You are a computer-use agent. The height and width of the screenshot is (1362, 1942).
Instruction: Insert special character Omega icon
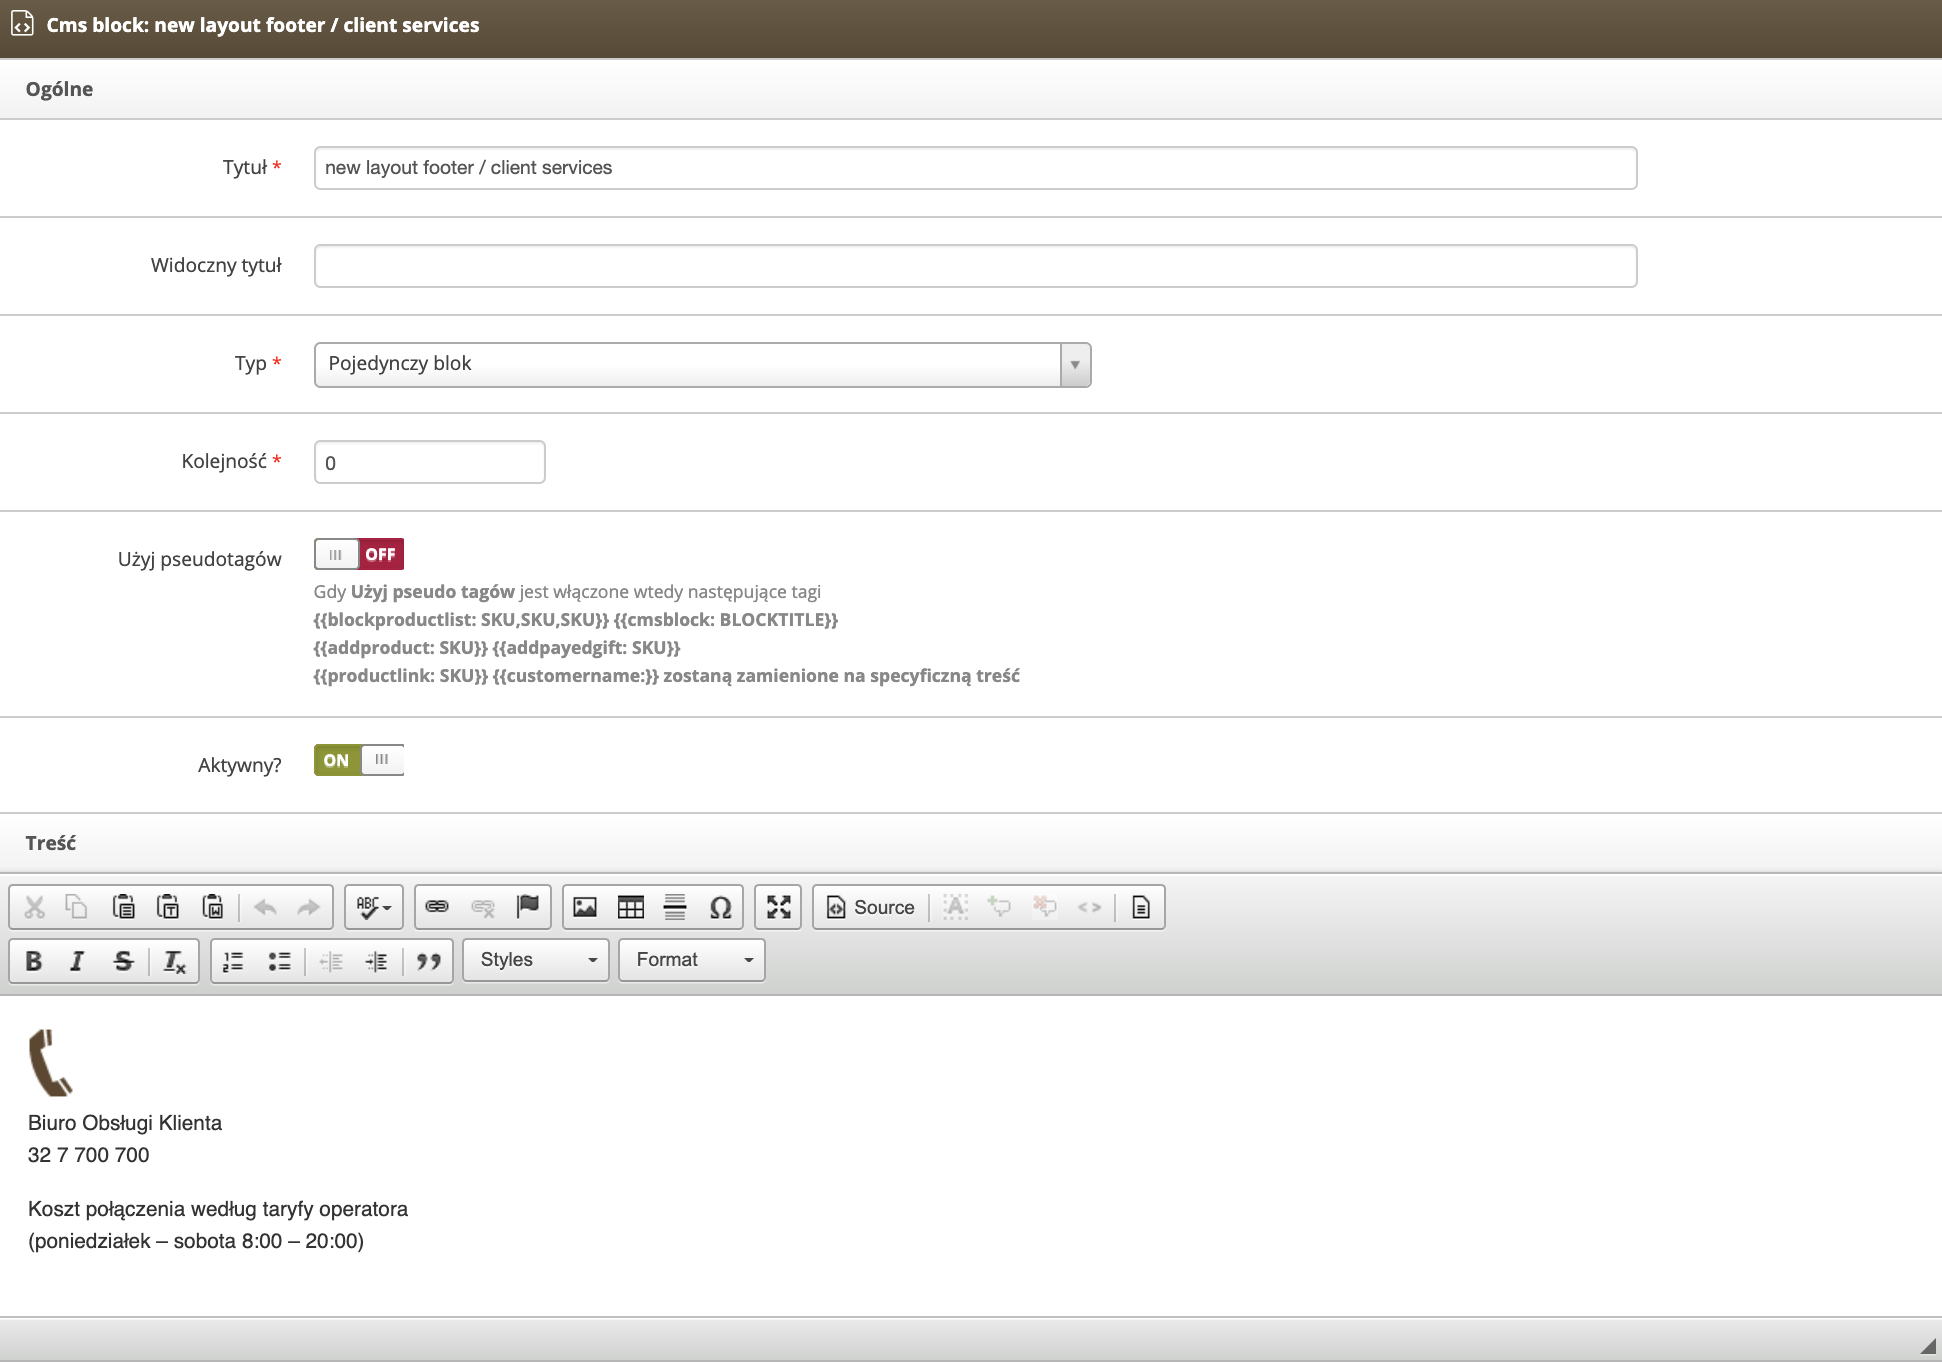click(720, 907)
